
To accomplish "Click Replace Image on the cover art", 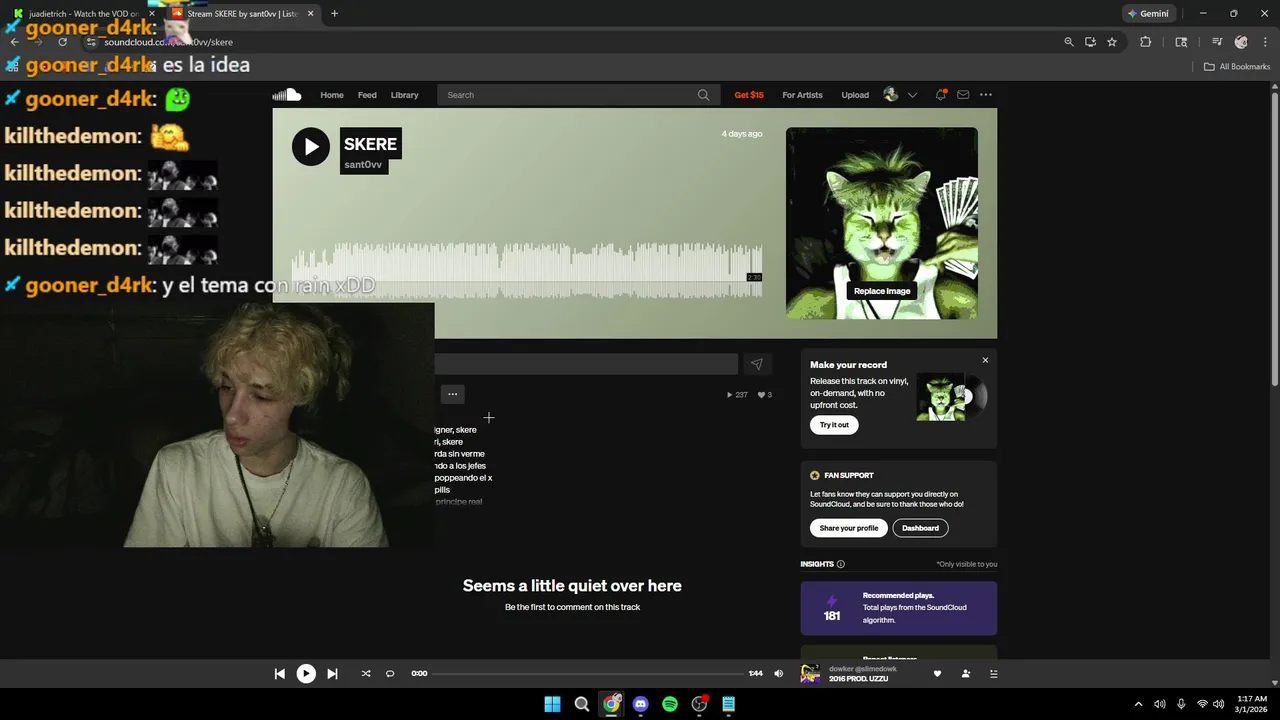I will click(882, 291).
